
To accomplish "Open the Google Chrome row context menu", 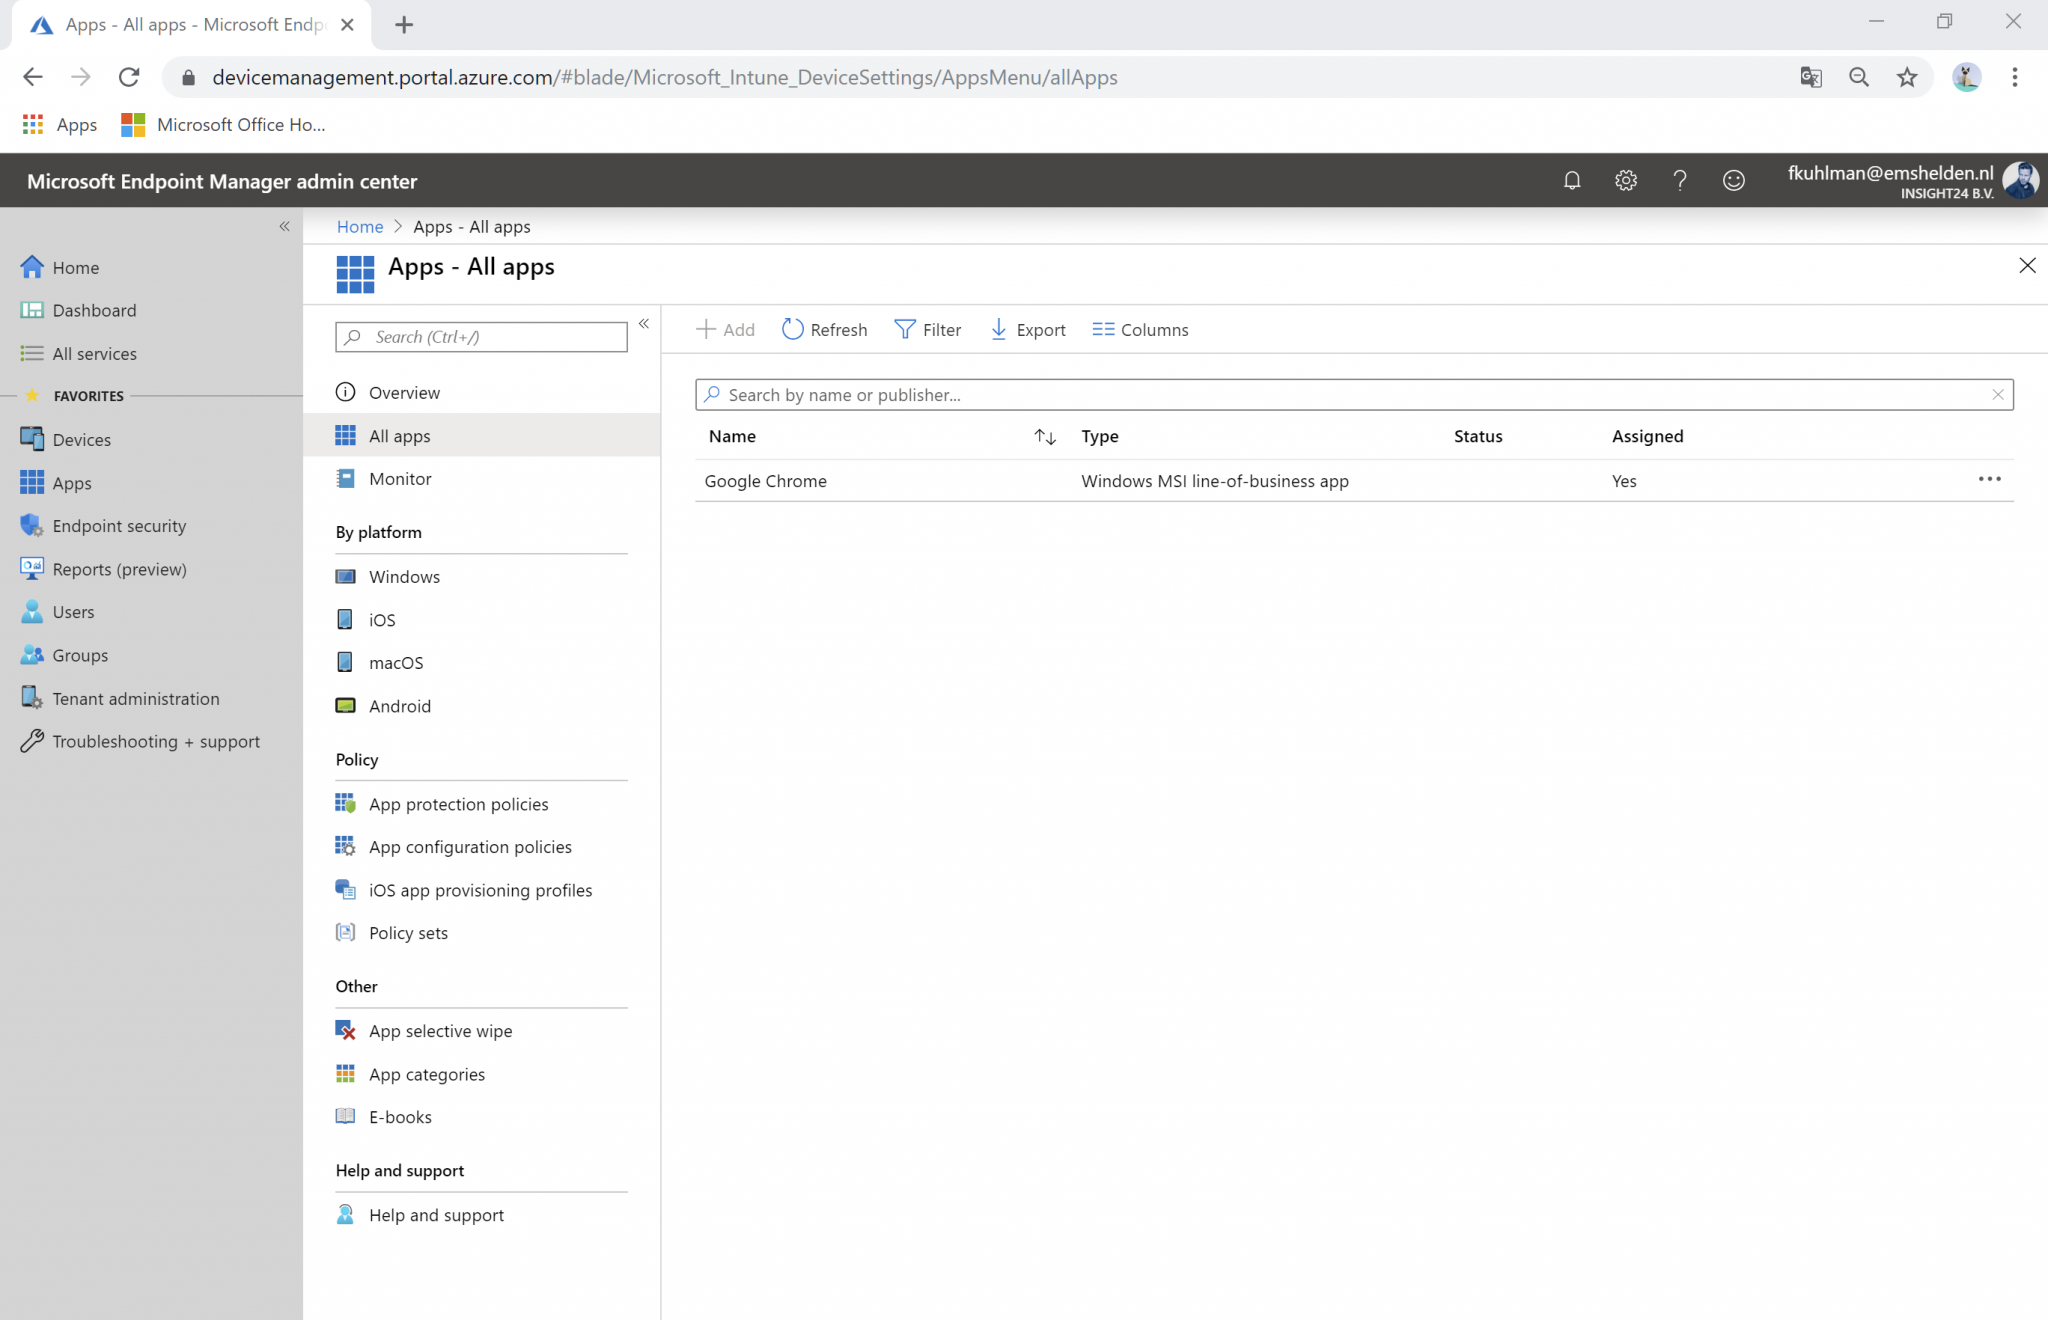I will coord(1990,480).
